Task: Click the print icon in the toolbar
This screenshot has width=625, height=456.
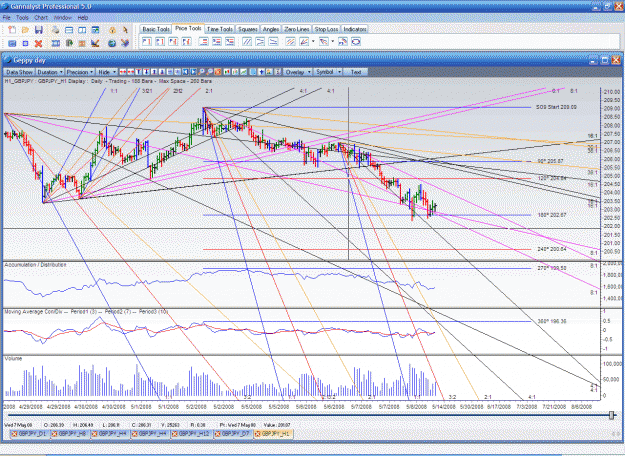Action: [55, 30]
